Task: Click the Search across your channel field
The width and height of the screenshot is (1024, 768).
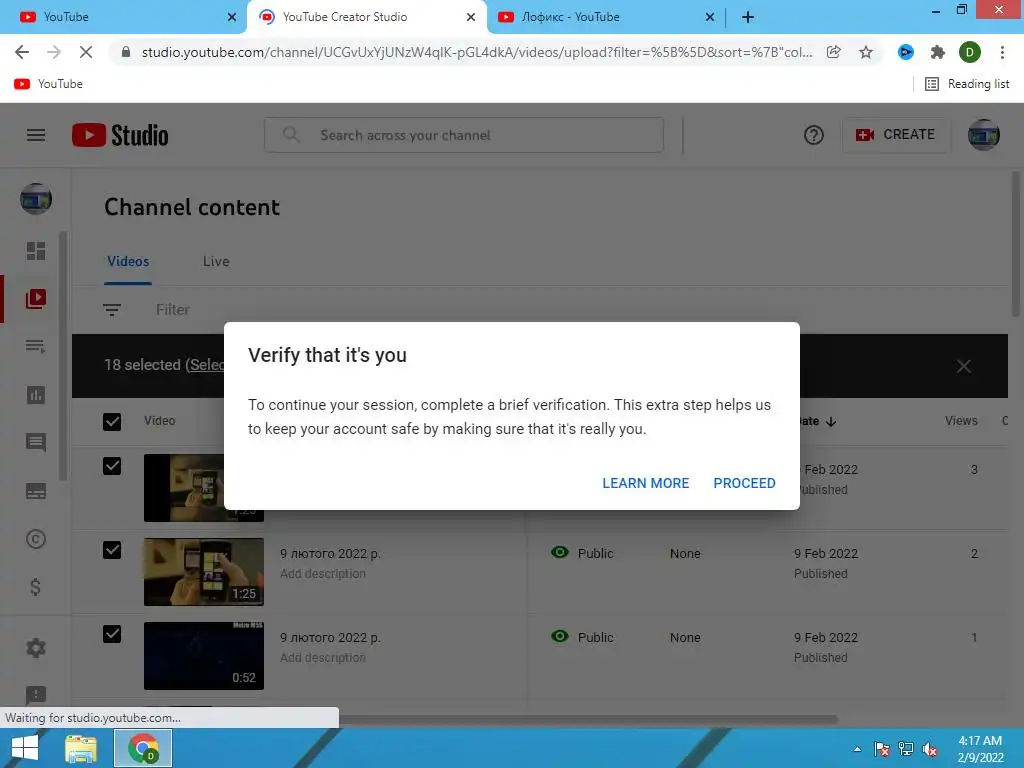Action: pyautogui.click(x=464, y=135)
